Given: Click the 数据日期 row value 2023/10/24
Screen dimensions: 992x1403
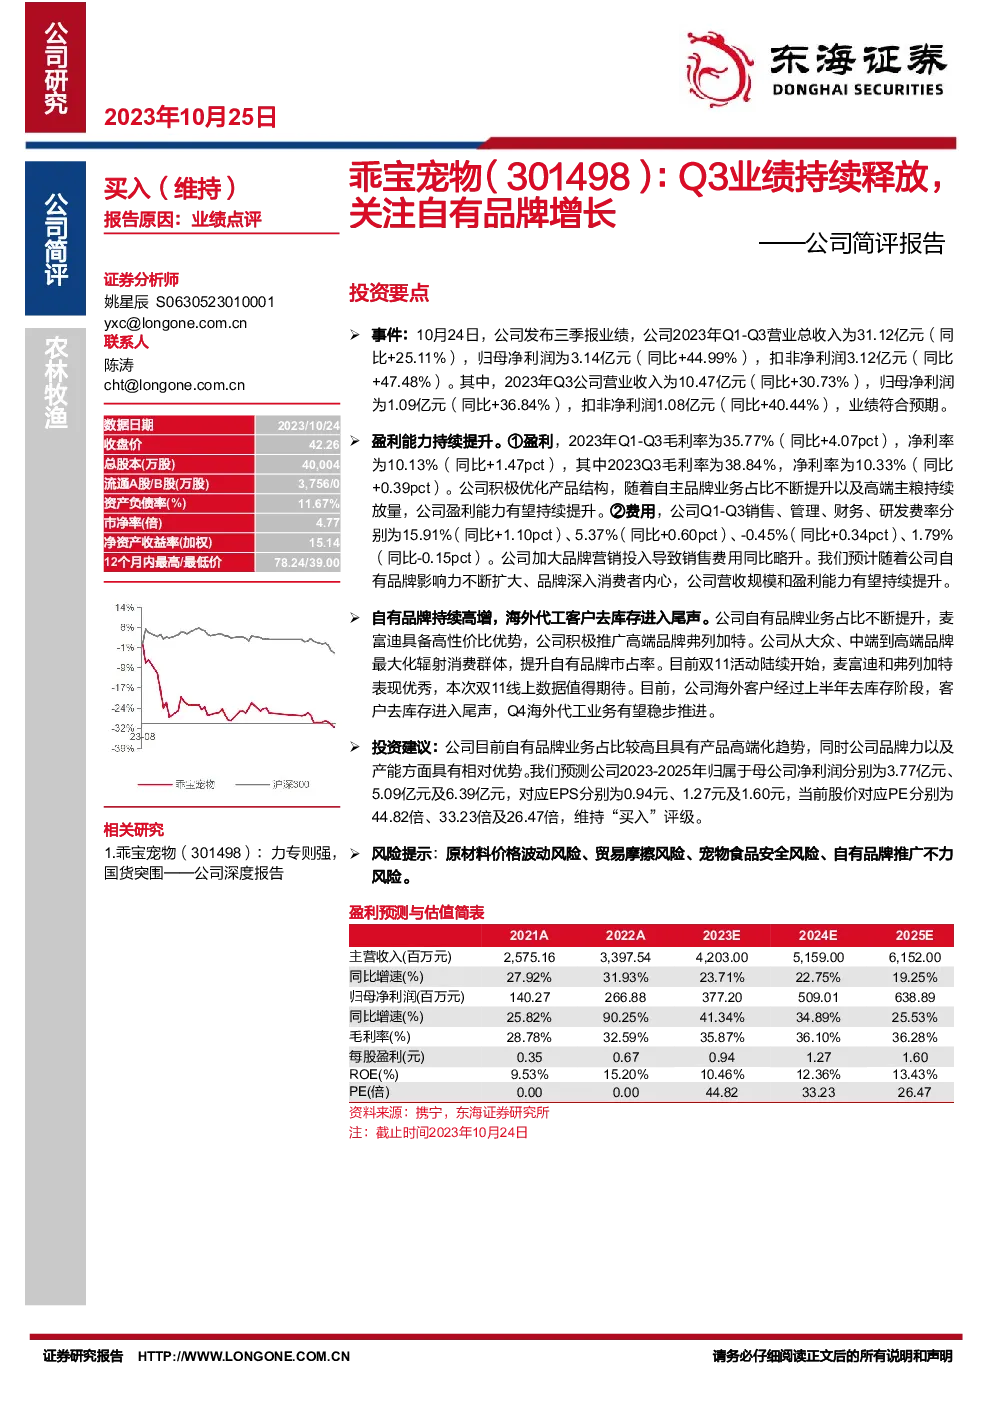Looking at the screenshot, I should [x=309, y=425].
